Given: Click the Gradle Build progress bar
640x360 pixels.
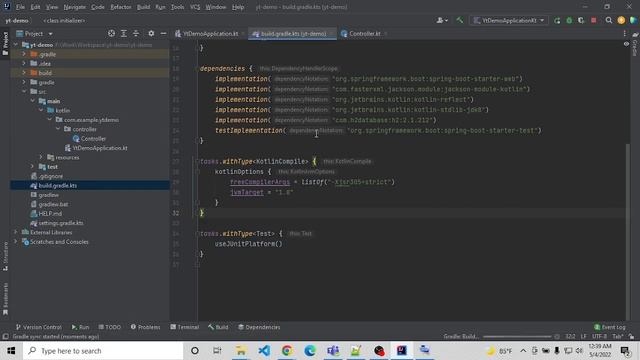Looking at the screenshot, I should click(x=517, y=336).
